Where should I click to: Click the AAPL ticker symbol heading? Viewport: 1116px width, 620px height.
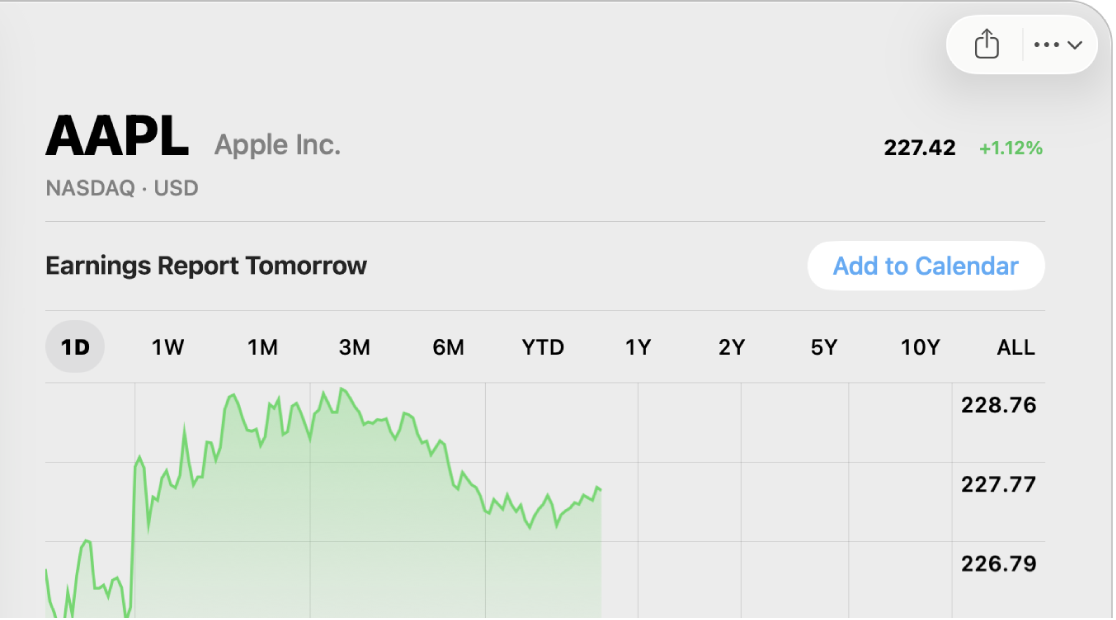click(x=117, y=137)
